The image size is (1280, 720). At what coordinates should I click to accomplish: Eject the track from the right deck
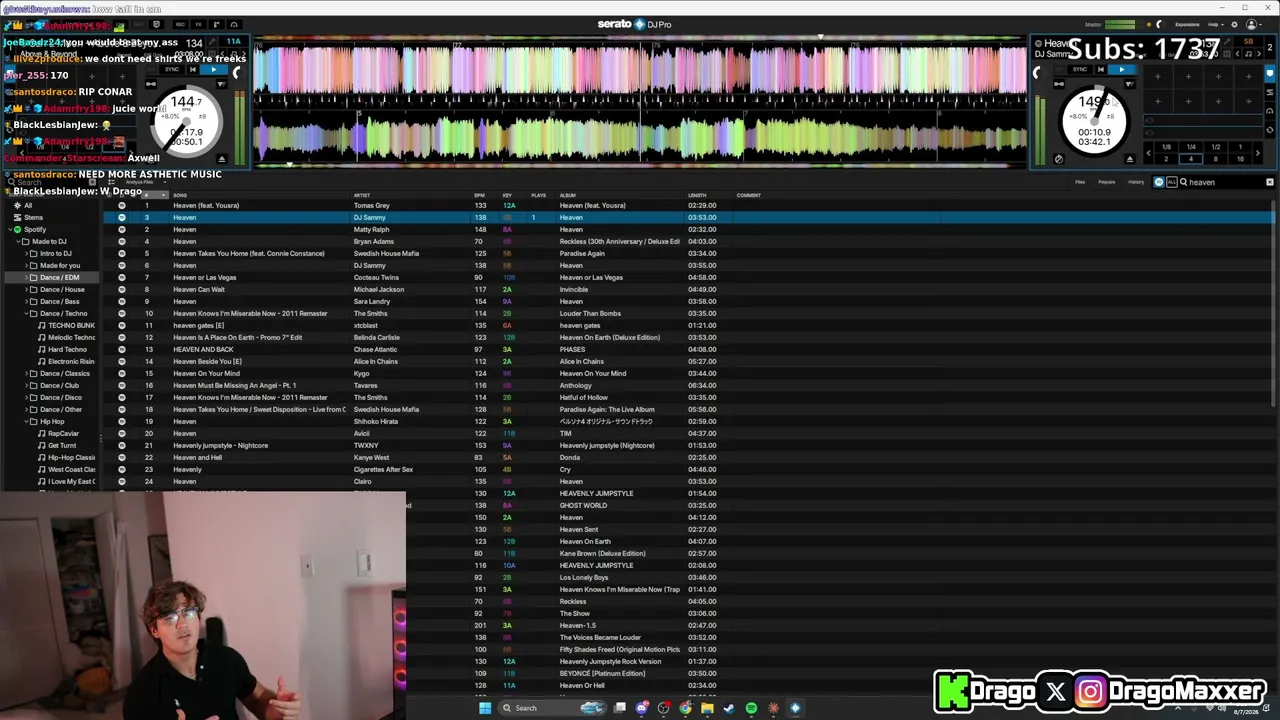(x=1130, y=158)
